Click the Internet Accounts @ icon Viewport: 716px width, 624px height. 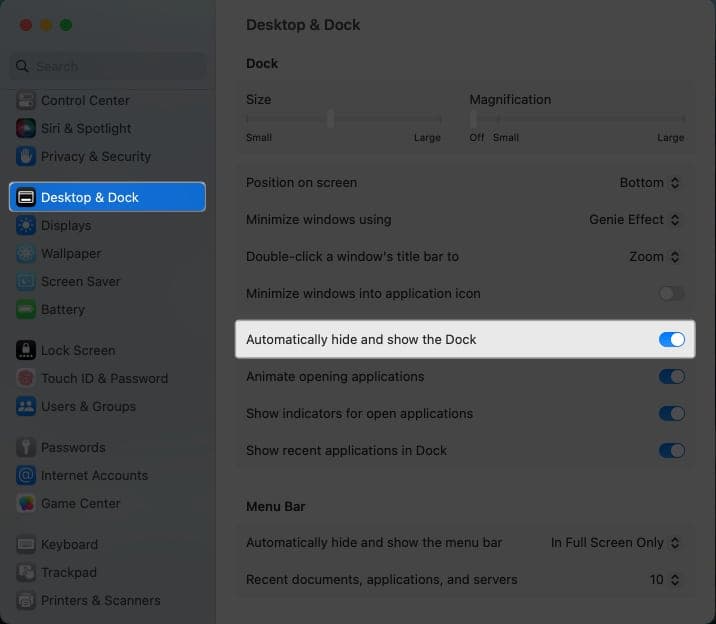click(26, 475)
